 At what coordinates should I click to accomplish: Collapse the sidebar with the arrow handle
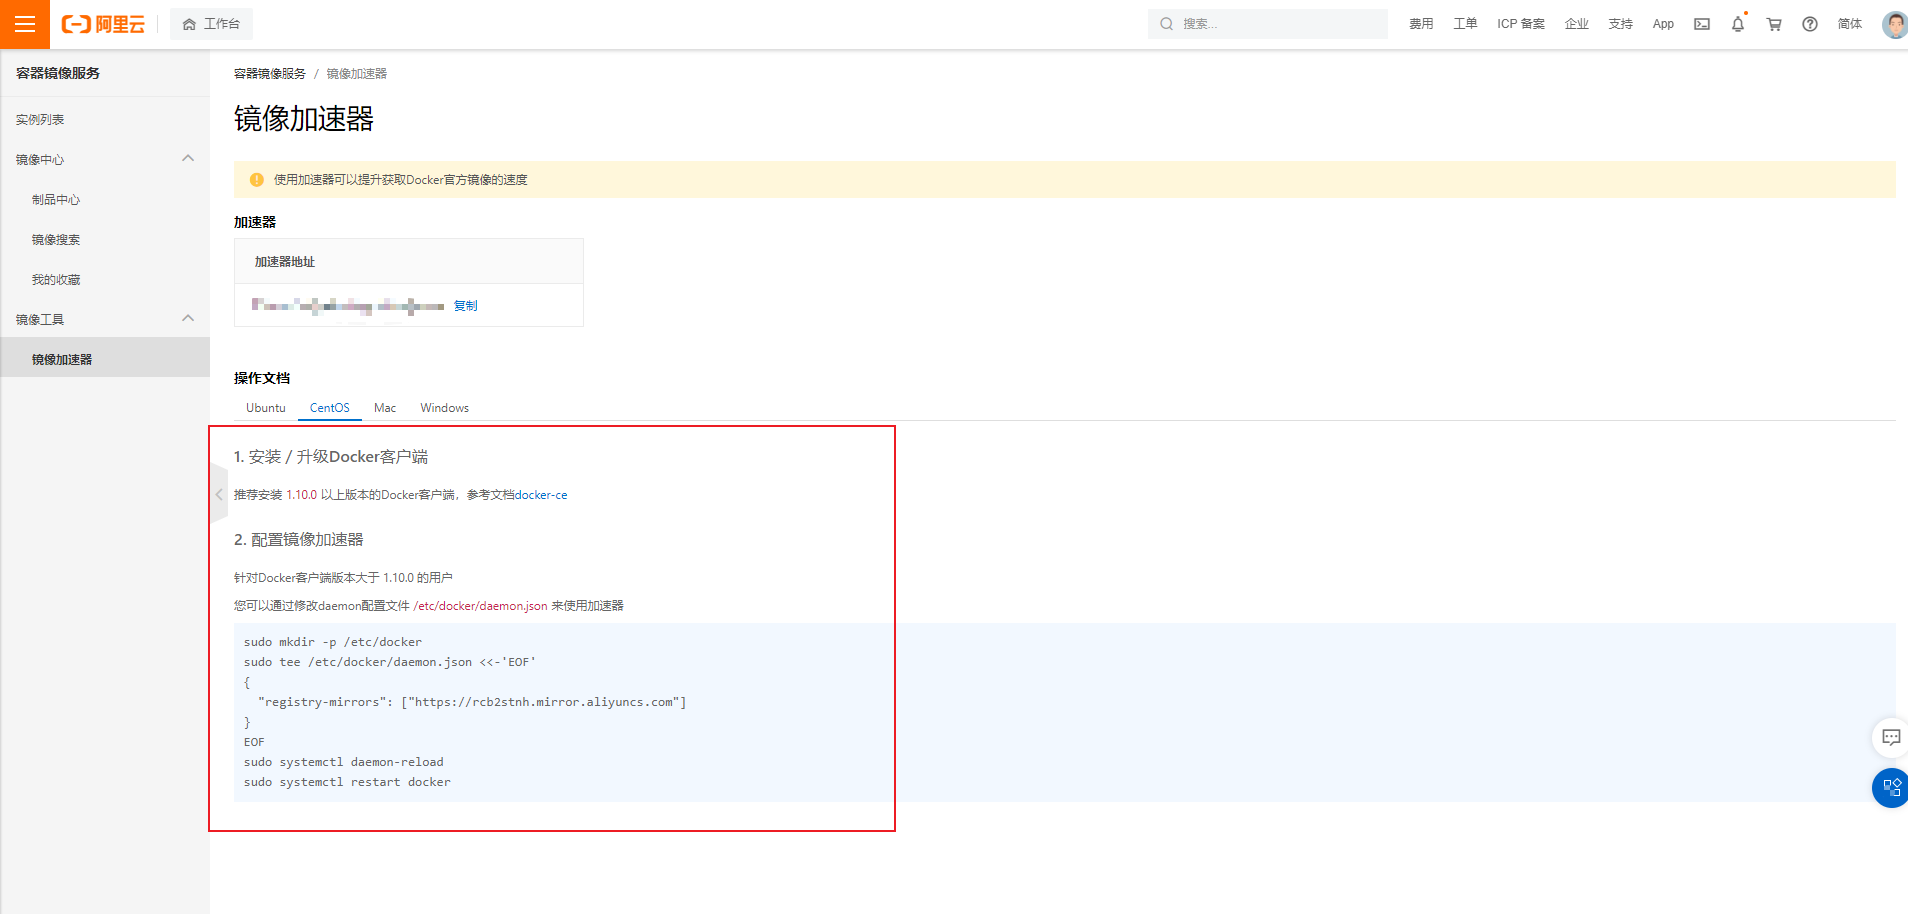click(219, 494)
